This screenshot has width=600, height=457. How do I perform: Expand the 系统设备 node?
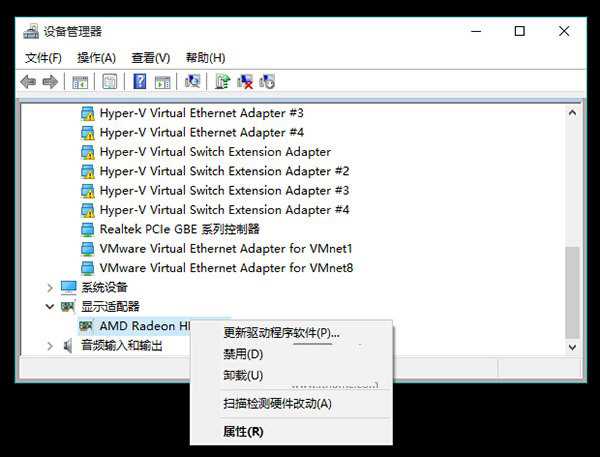50,287
